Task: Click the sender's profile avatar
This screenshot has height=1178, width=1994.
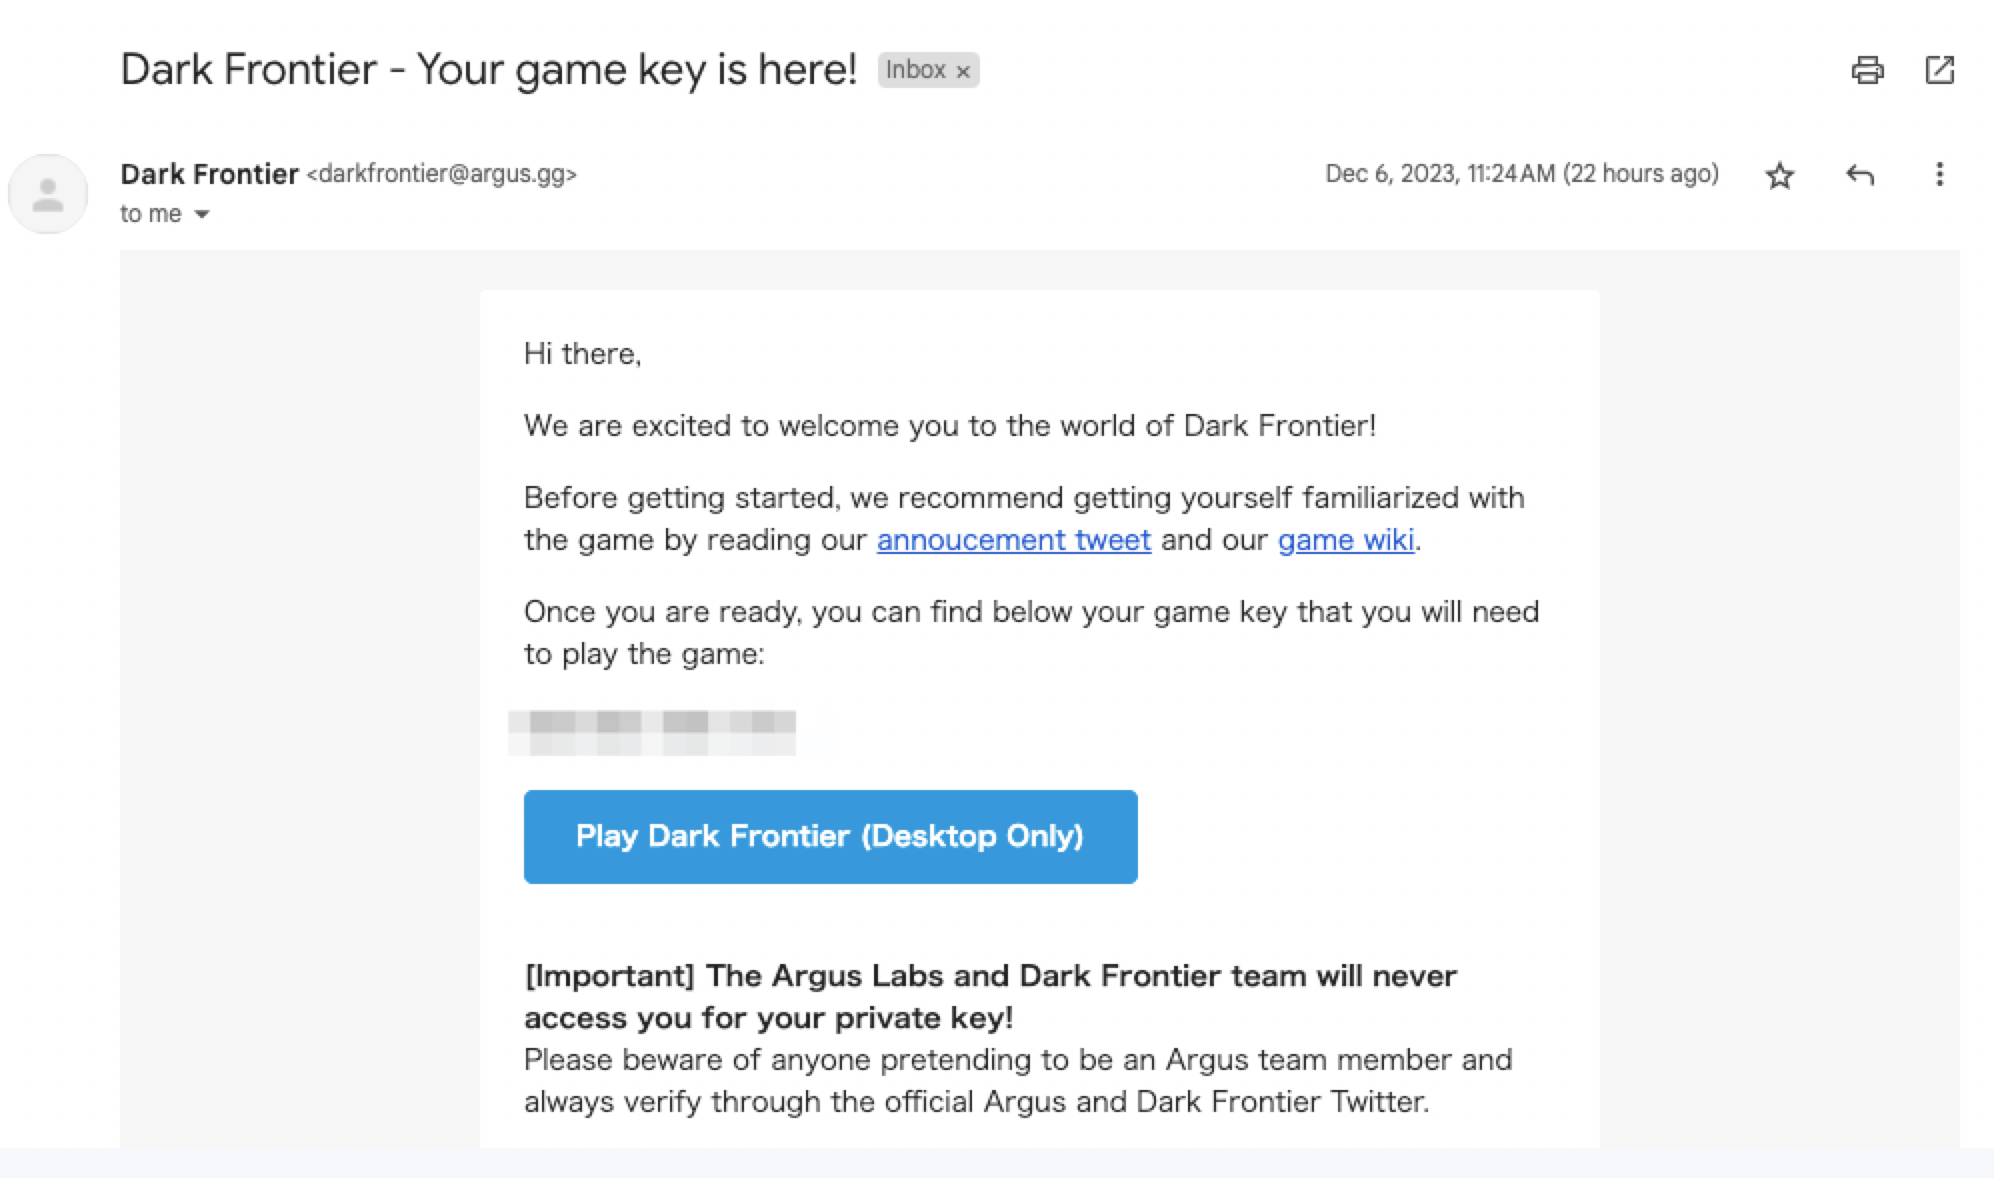Action: pyautogui.click(x=47, y=192)
